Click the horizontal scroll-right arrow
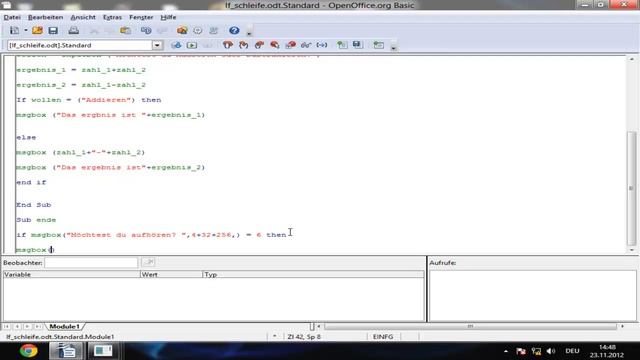 (x=622, y=326)
